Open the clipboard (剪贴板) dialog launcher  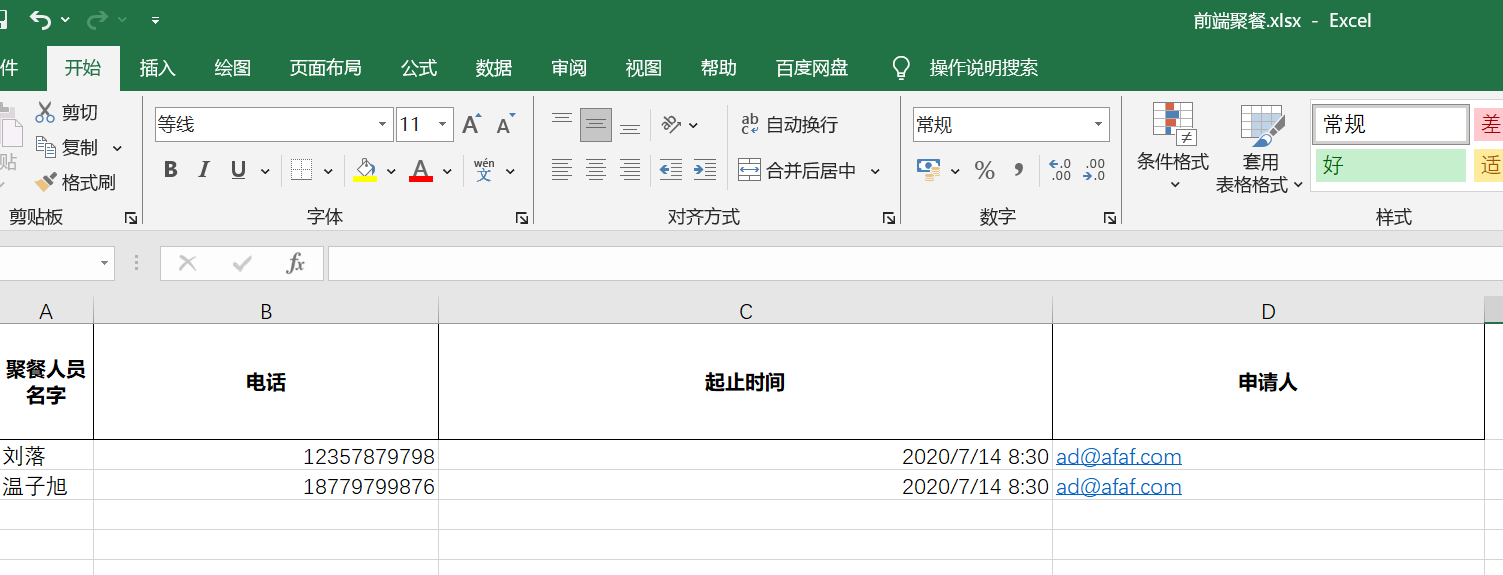[130, 218]
